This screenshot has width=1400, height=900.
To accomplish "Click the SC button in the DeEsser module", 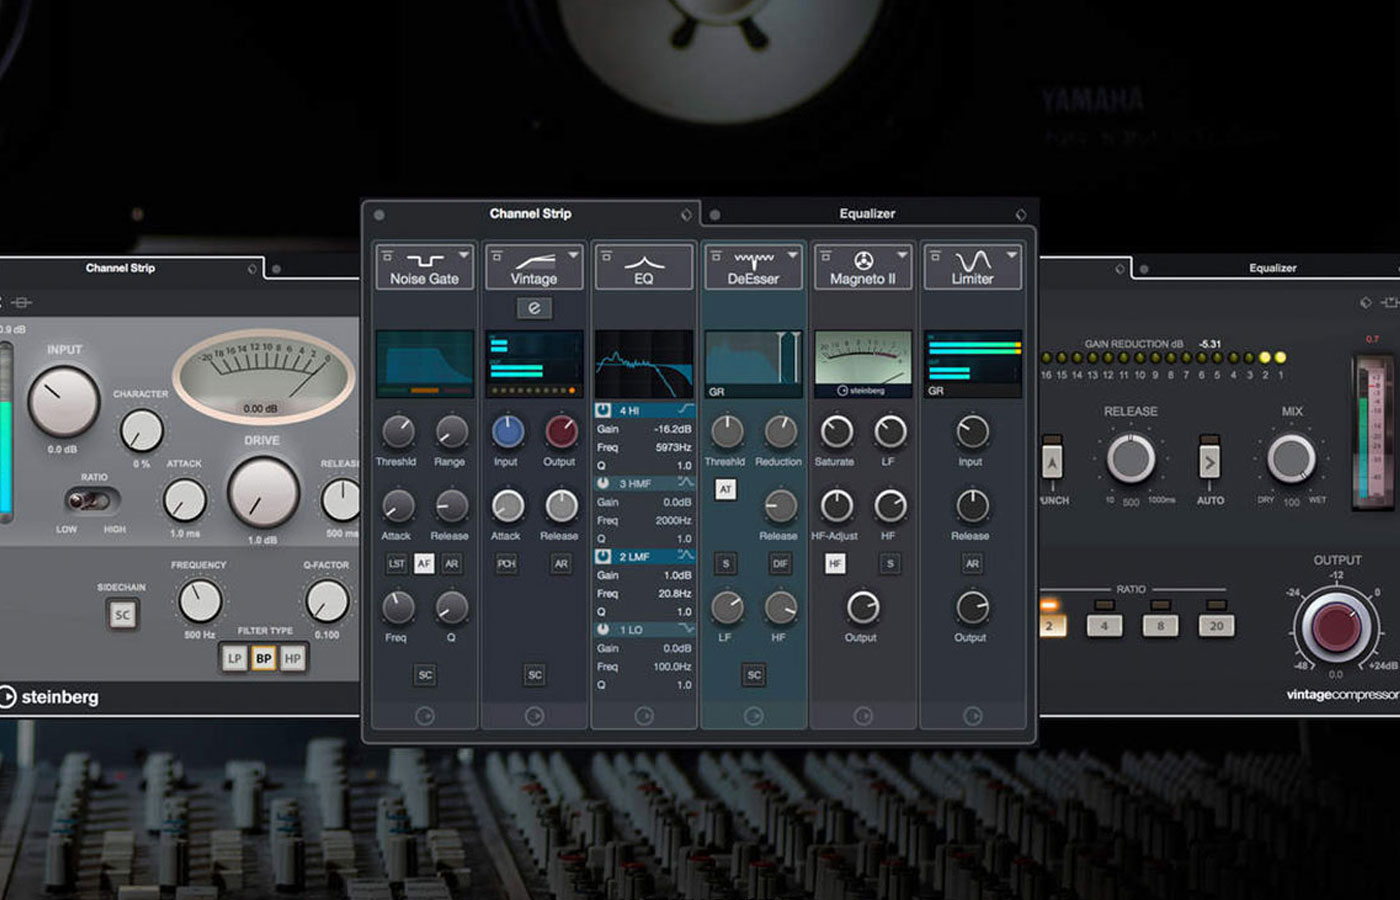I will pos(754,675).
